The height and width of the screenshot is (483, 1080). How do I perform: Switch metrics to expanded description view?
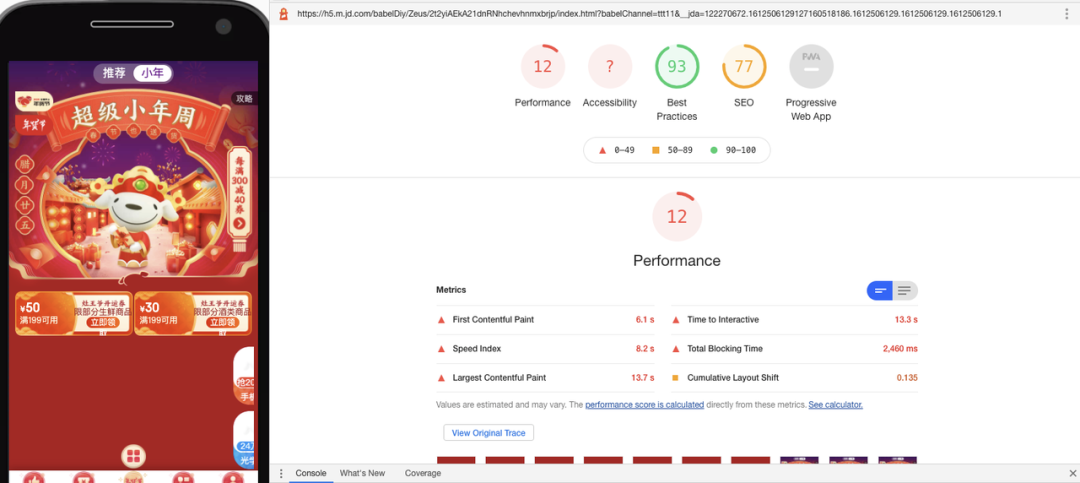point(905,291)
